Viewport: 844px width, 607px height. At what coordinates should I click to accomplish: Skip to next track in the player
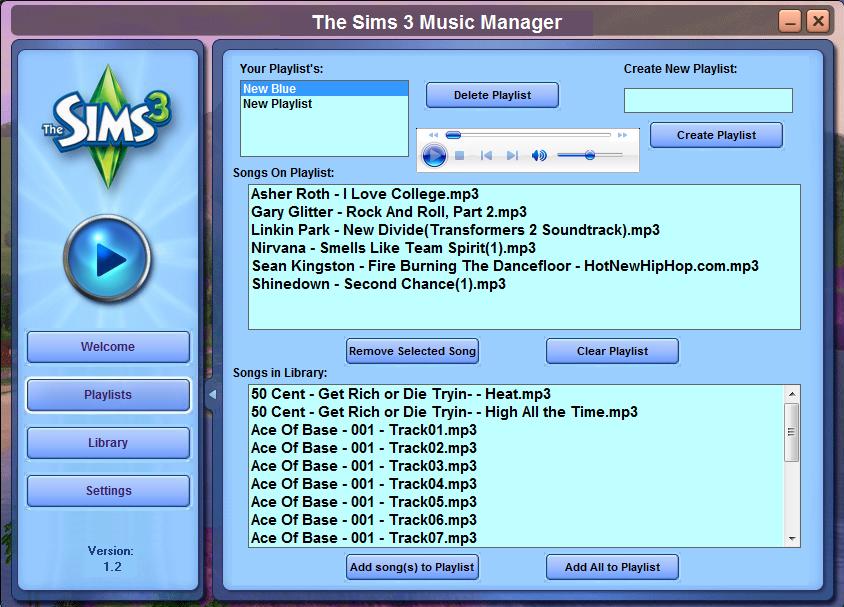pyautogui.click(x=511, y=155)
